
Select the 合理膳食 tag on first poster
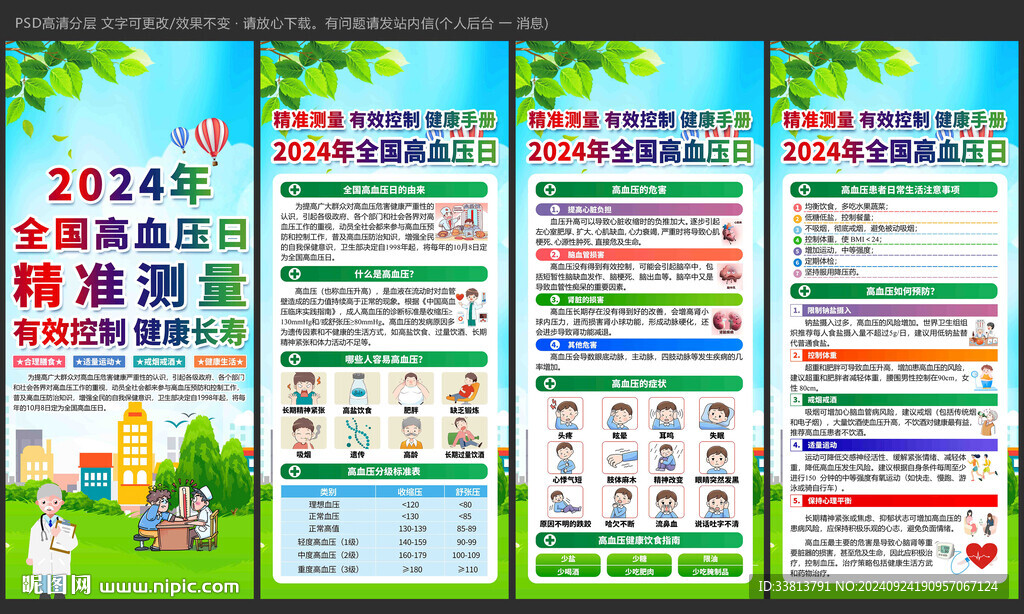39,361
